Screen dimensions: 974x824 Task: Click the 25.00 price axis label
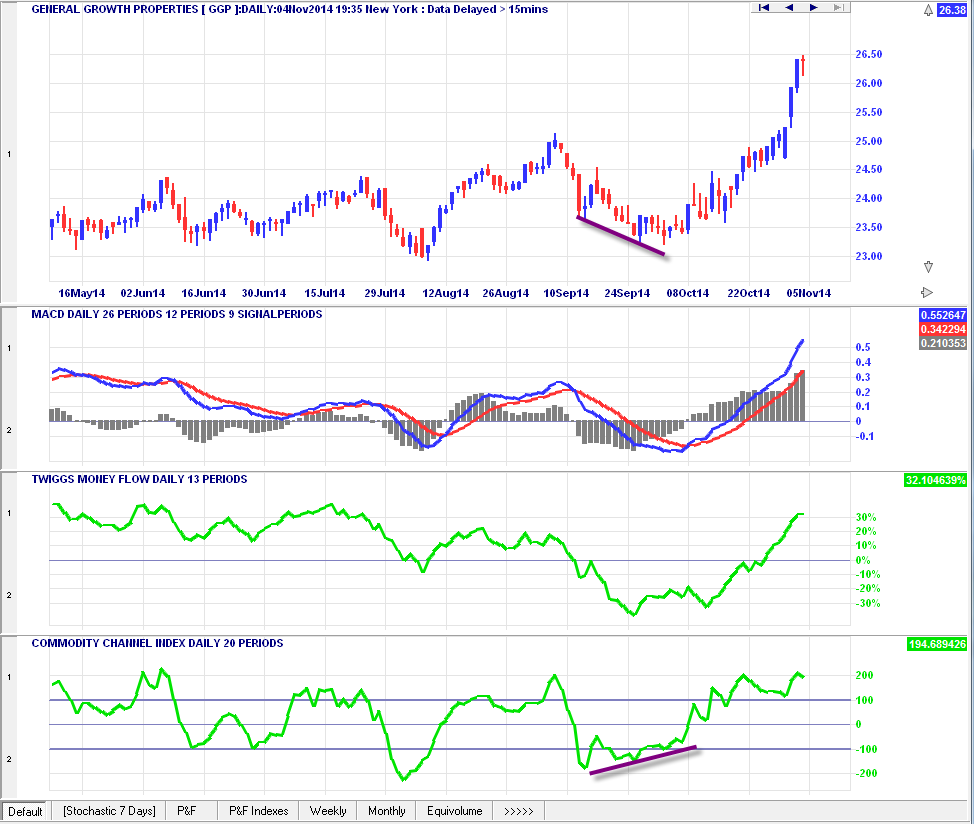[x=868, y=141]
